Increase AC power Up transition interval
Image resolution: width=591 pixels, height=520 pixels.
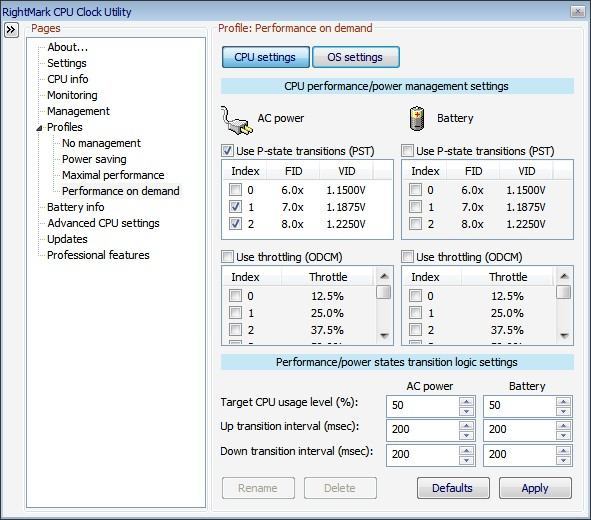(x=466, y=426)
